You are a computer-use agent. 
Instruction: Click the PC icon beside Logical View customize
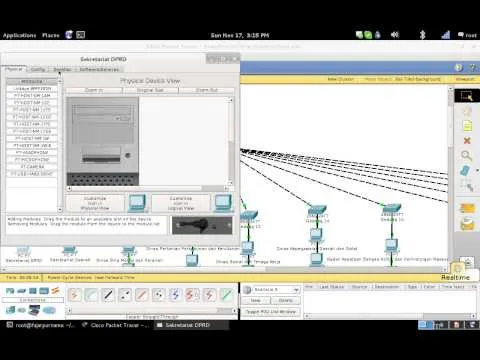223,203
